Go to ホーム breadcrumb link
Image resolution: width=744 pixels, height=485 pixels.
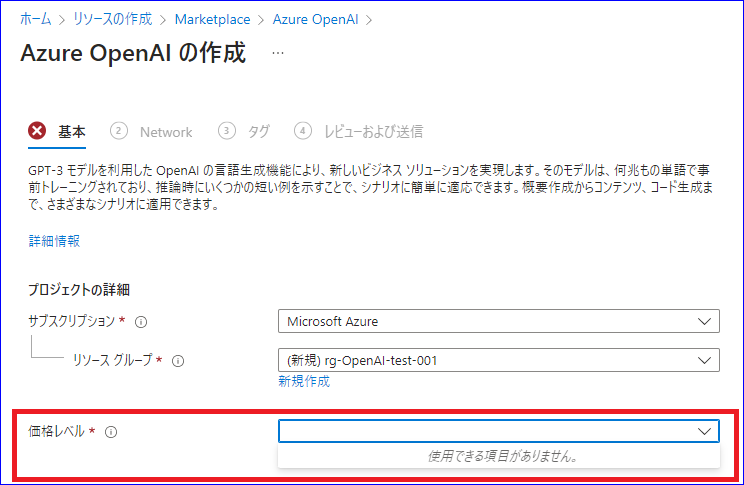point(36,19)
